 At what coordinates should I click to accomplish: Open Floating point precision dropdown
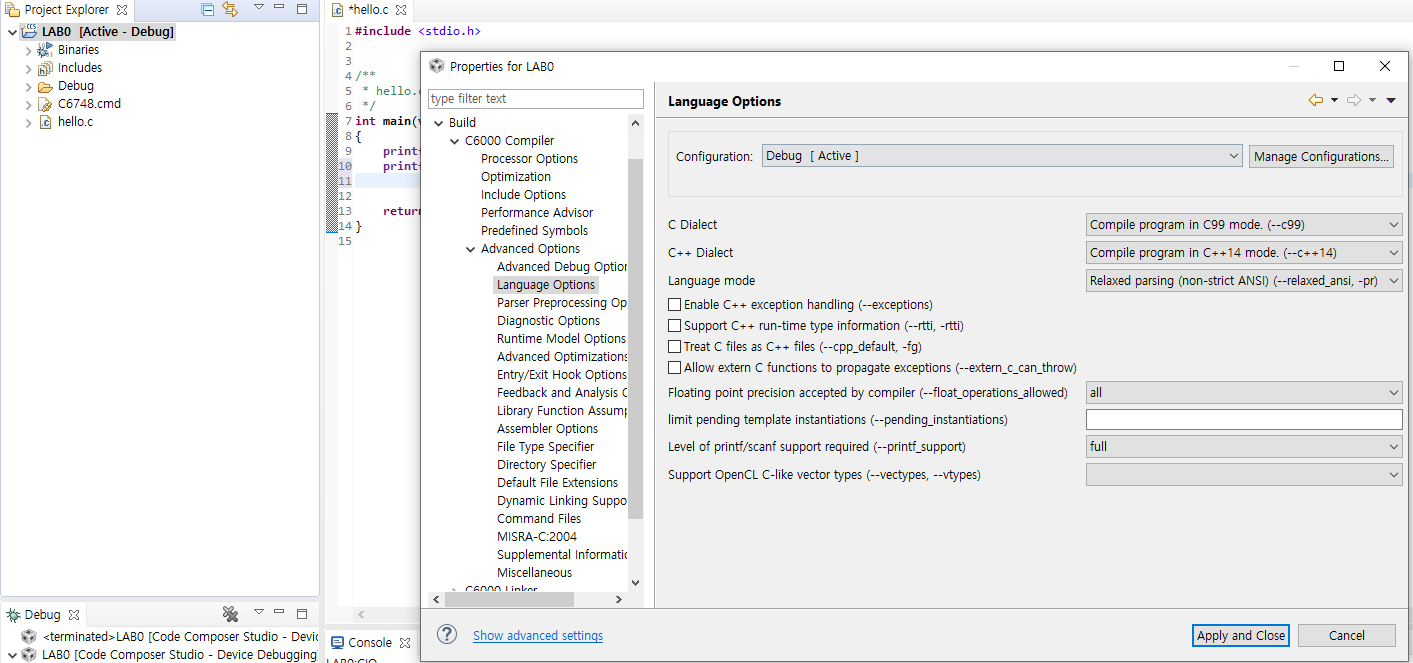(1244, 393)
